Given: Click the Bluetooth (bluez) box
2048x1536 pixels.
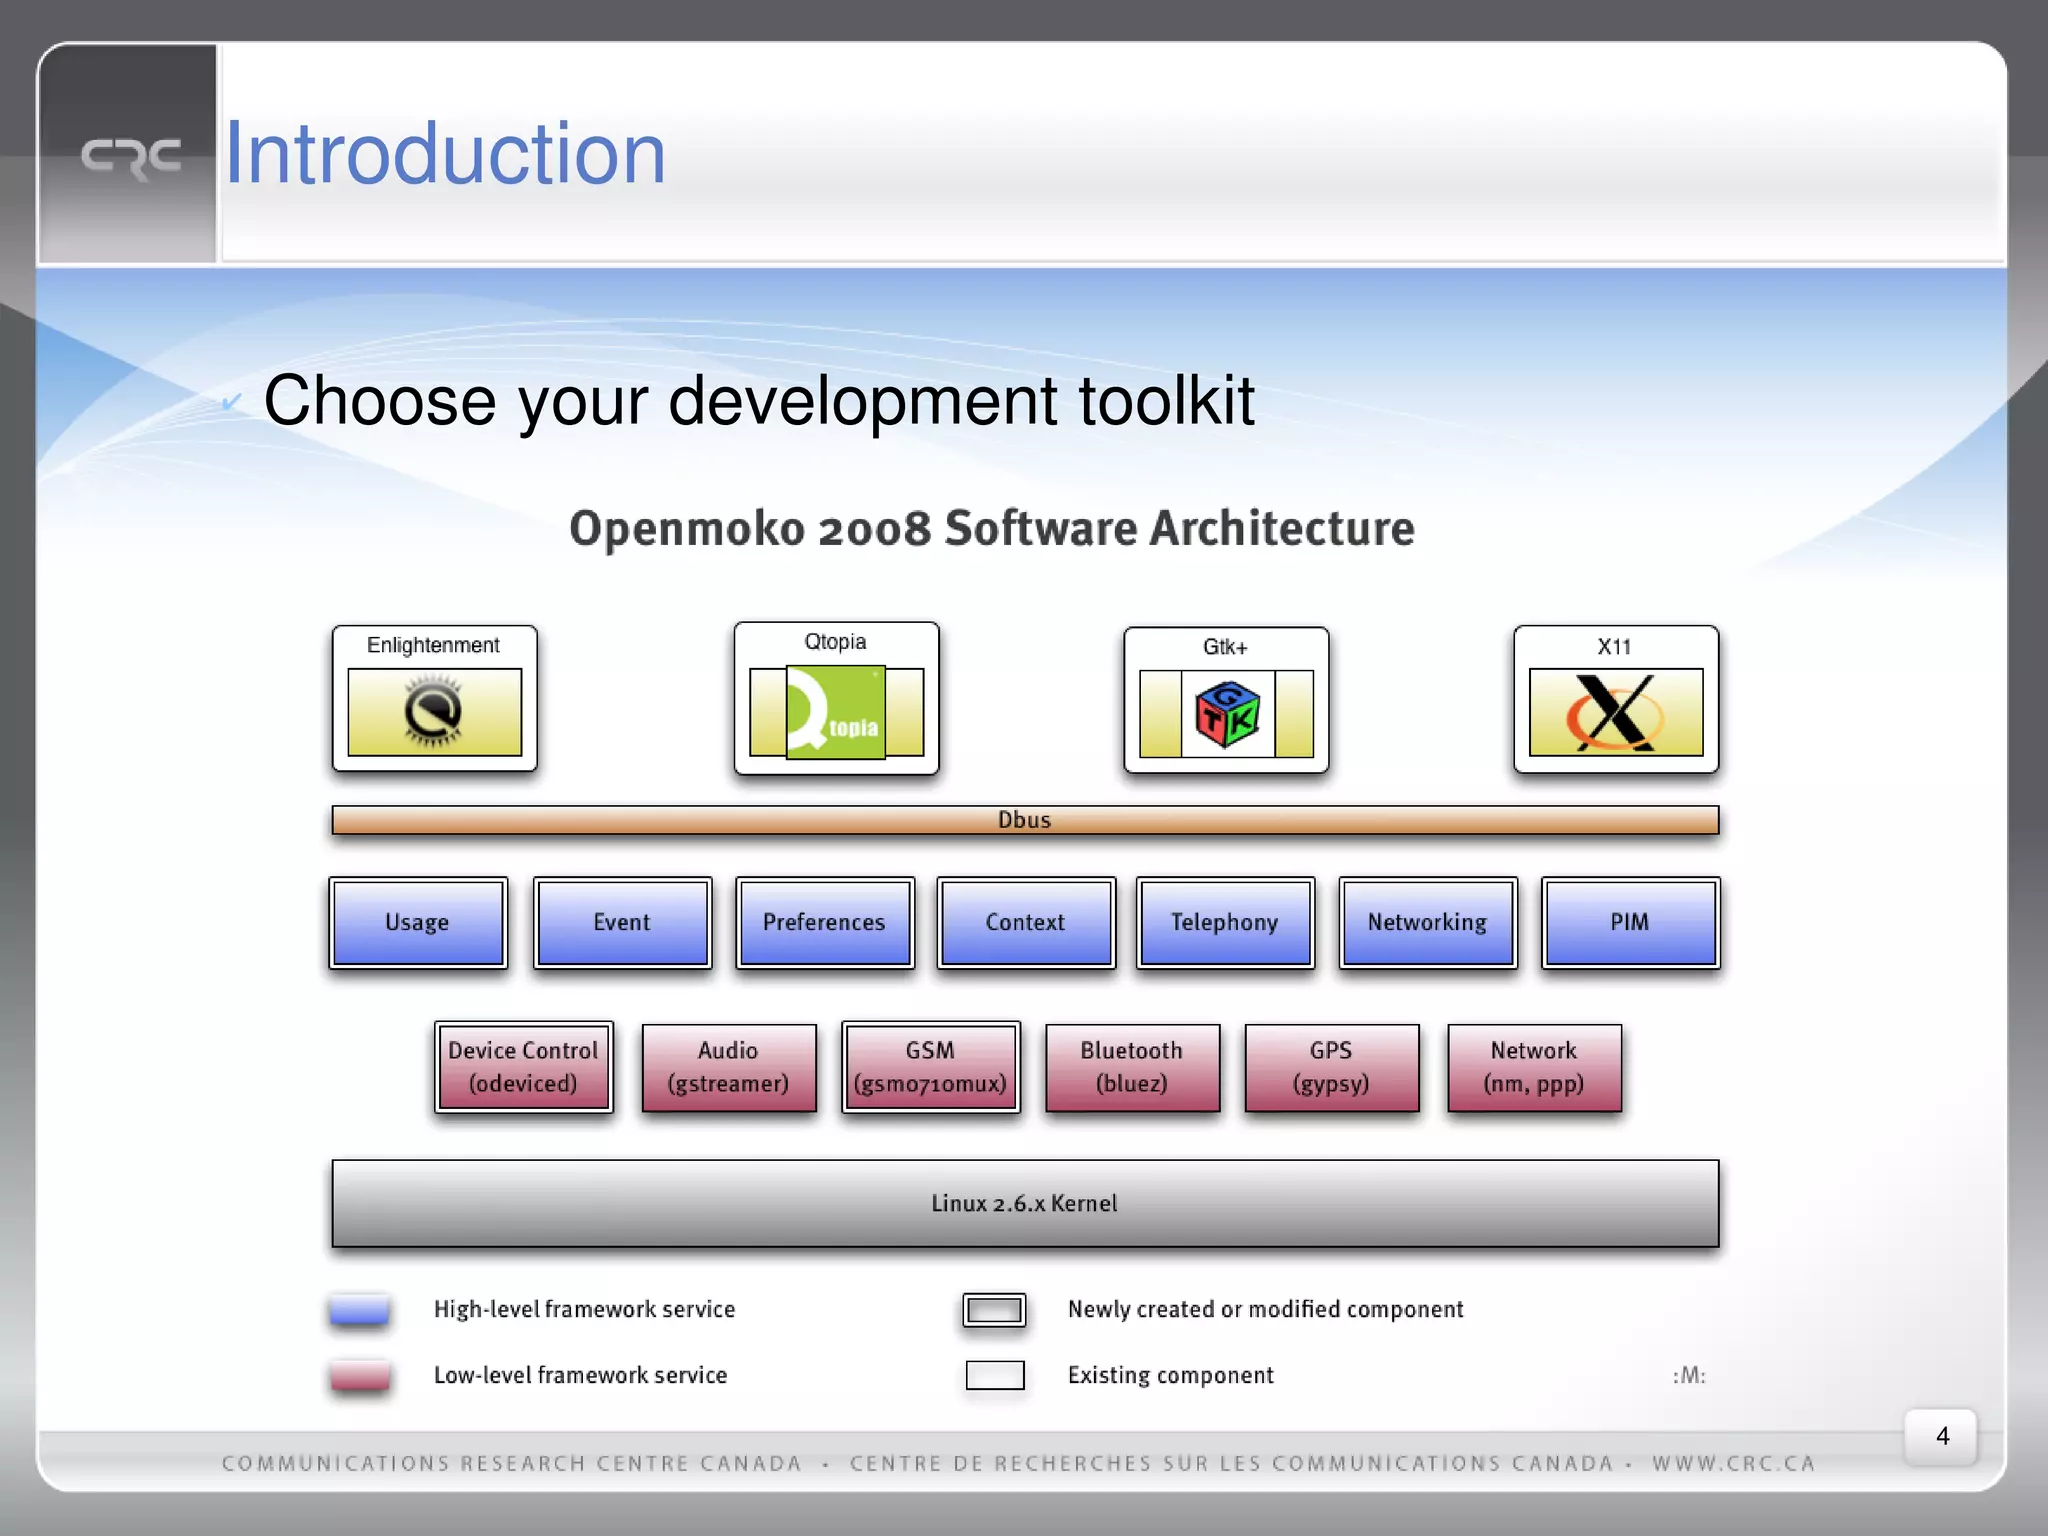Looking at the screenshot, I should pyautogui.click(x=1132, y=1067).
